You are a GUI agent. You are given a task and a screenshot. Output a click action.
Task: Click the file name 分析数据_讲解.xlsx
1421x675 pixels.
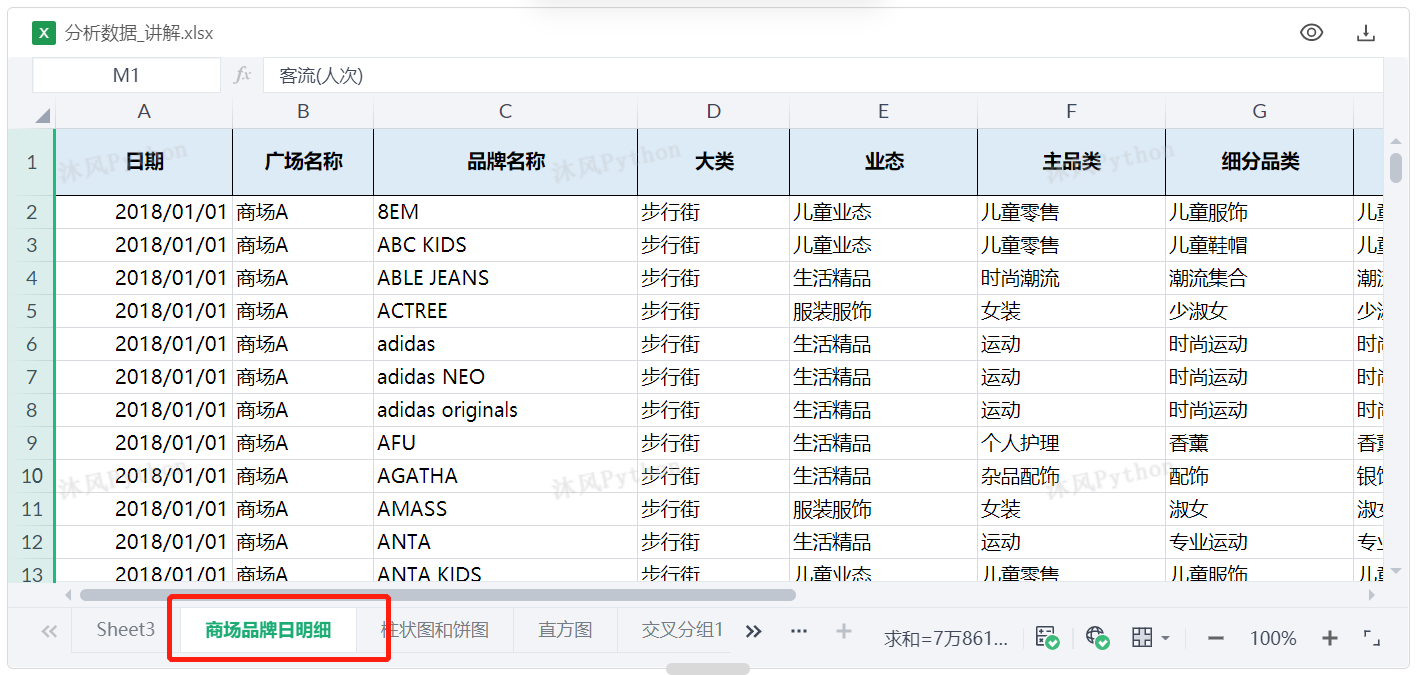pyautogui.click(x=139, y=33)
